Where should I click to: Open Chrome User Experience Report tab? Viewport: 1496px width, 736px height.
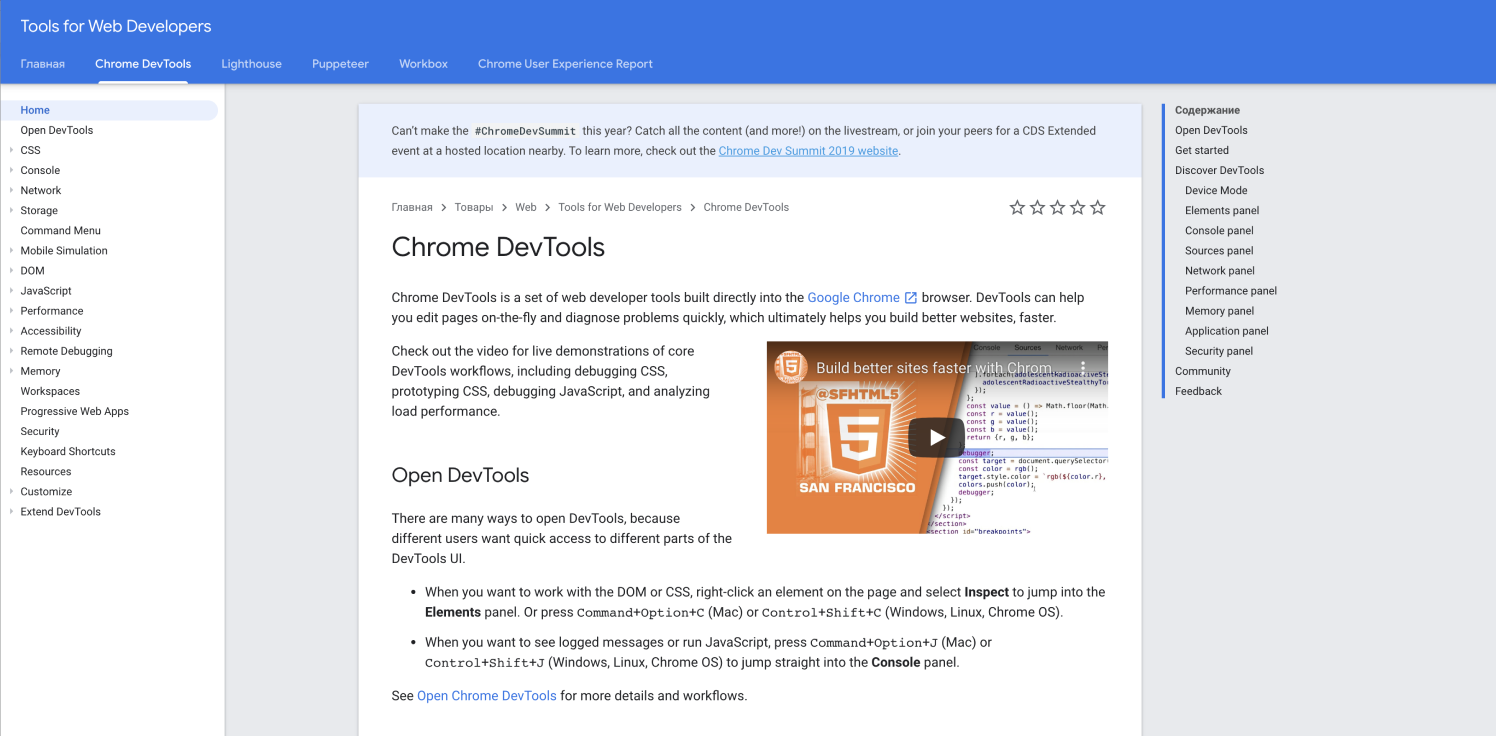[x=565, y=64]
